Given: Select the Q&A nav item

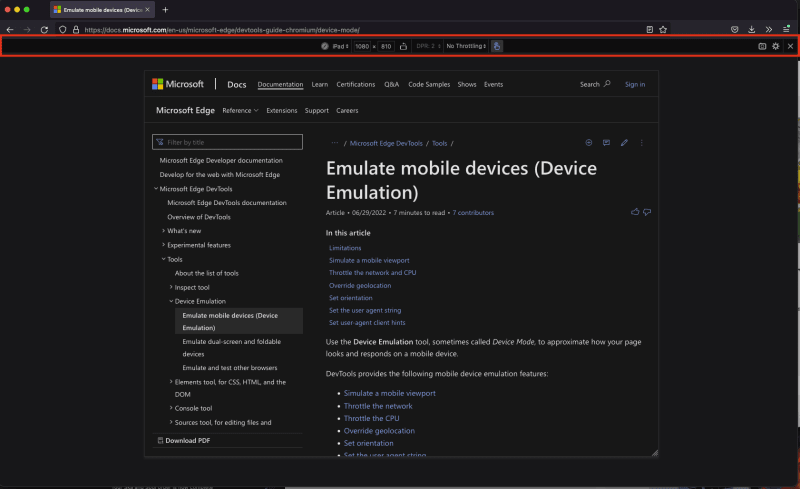Looking at the screenshot, I should pyautogui.click(x=392, y=85).
